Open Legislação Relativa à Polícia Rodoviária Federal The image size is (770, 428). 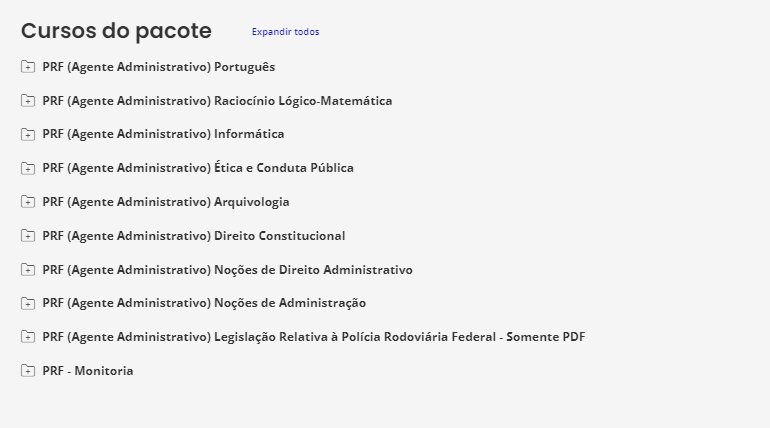point(313,337)
